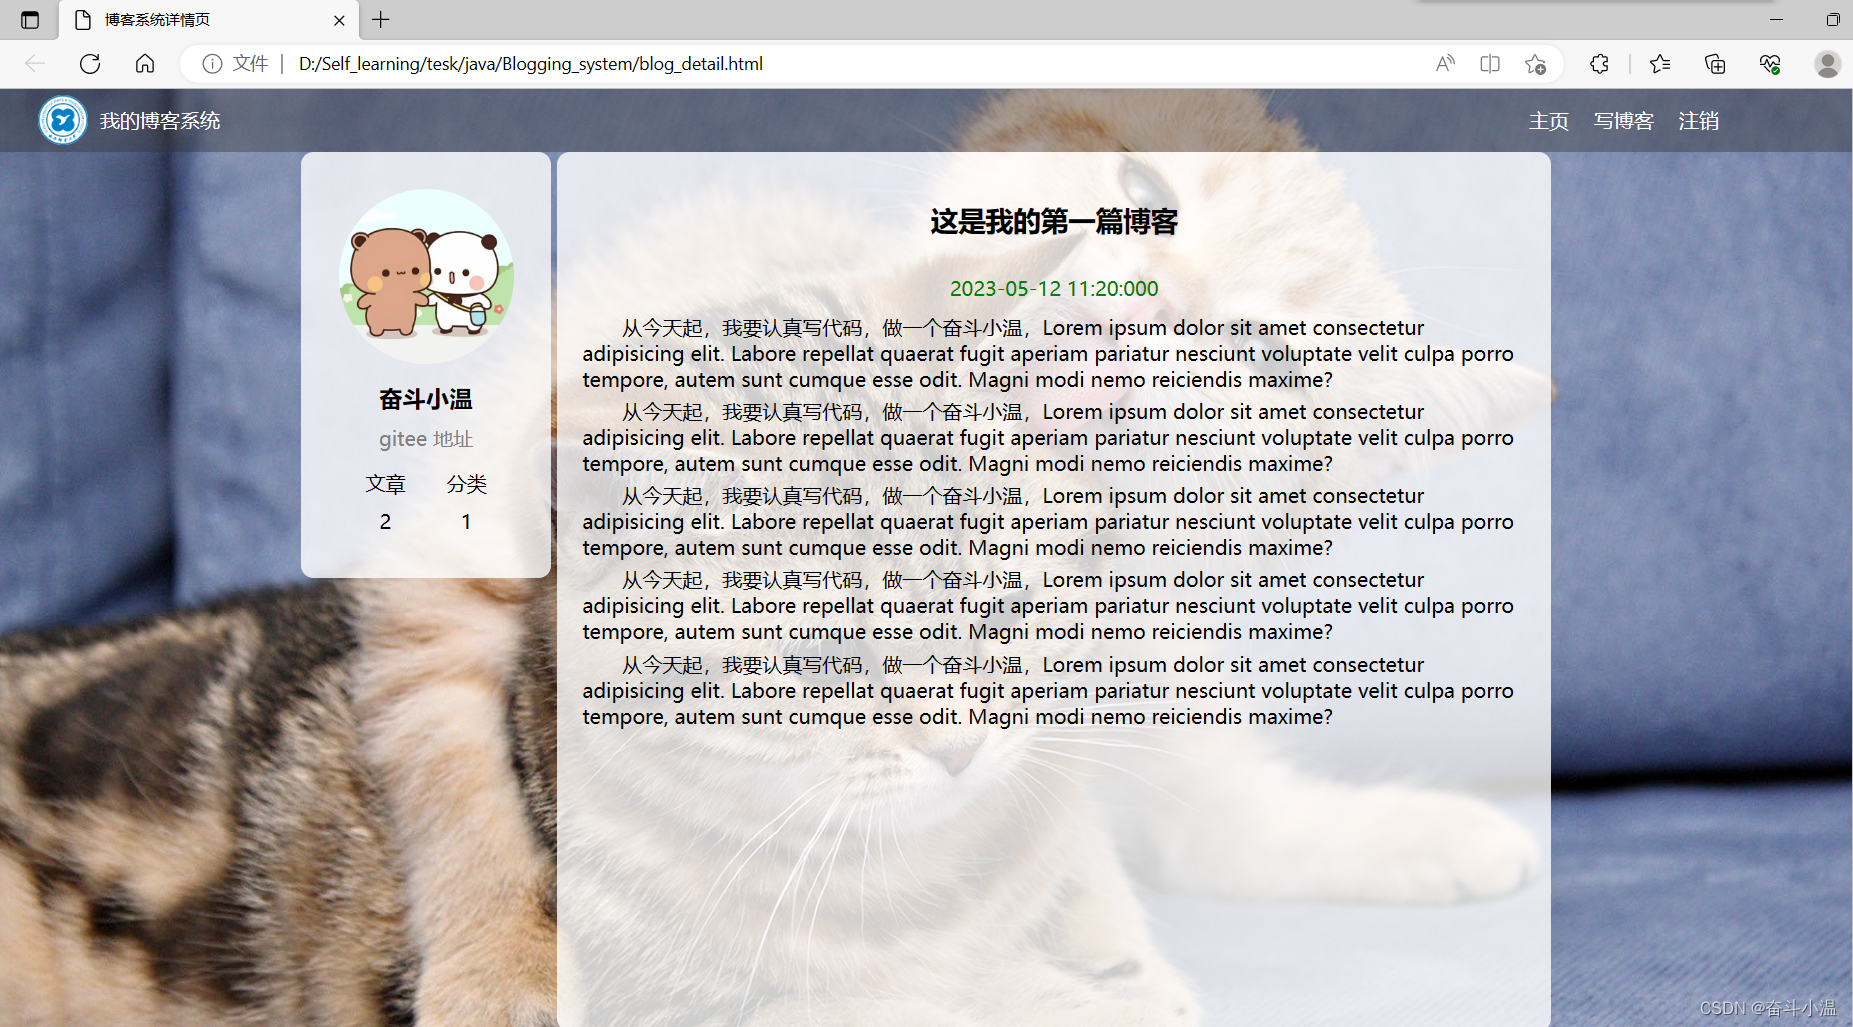View site information icon in address bar
Image resolution: width=1853 pixels, height=1027 pixels.
point(212,64)
